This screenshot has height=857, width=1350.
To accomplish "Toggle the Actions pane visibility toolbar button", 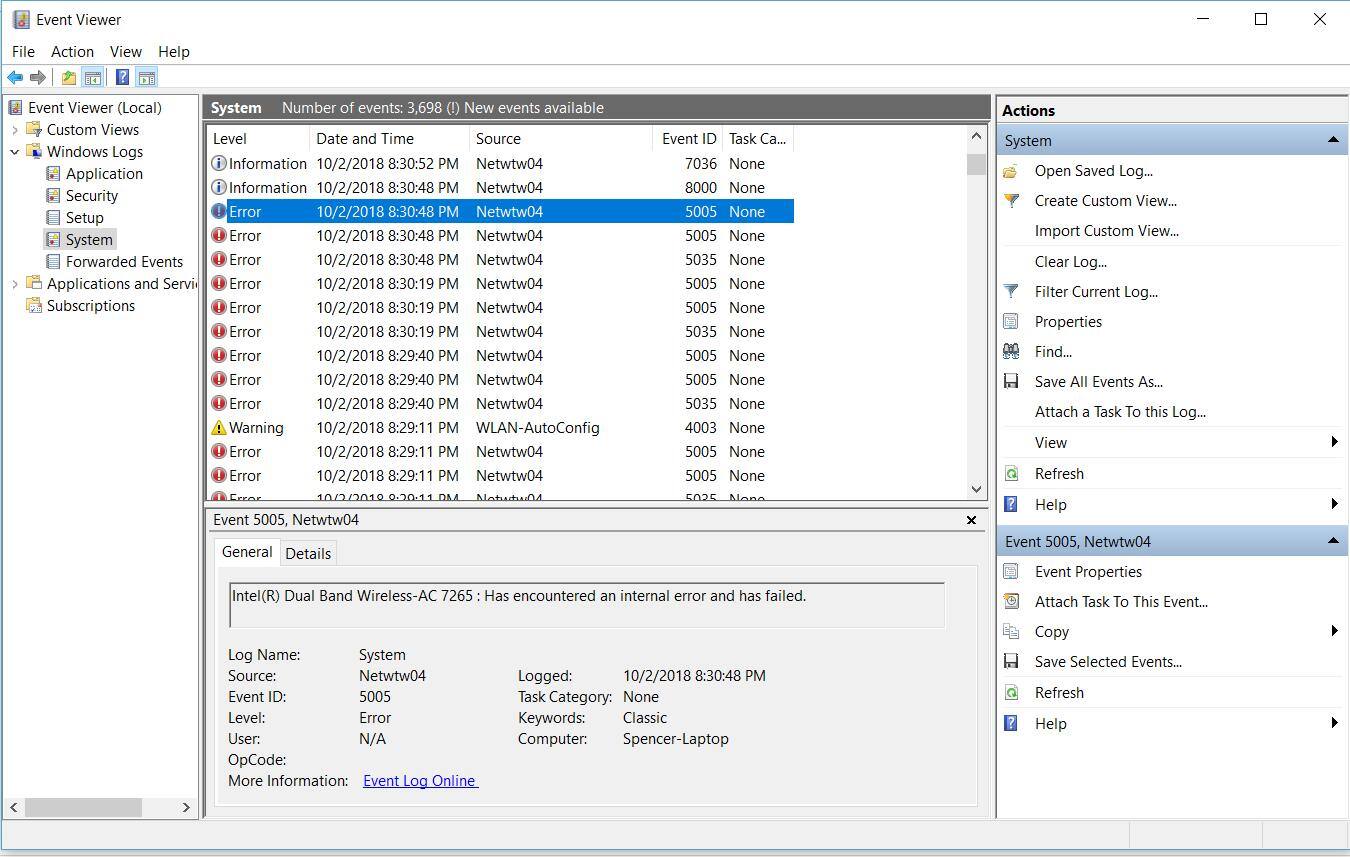I will click(x=146, y=77).
